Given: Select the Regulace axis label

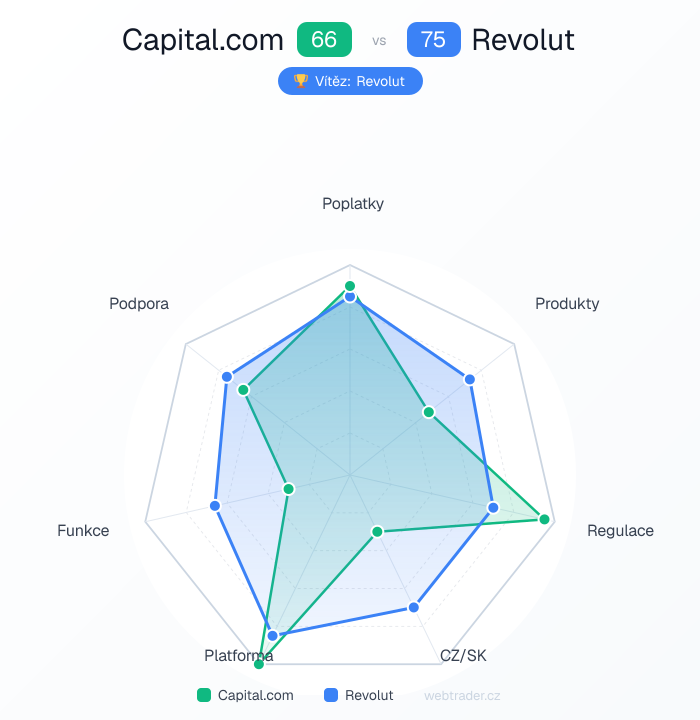Looking at the screenshot, I should click(620, 530).
